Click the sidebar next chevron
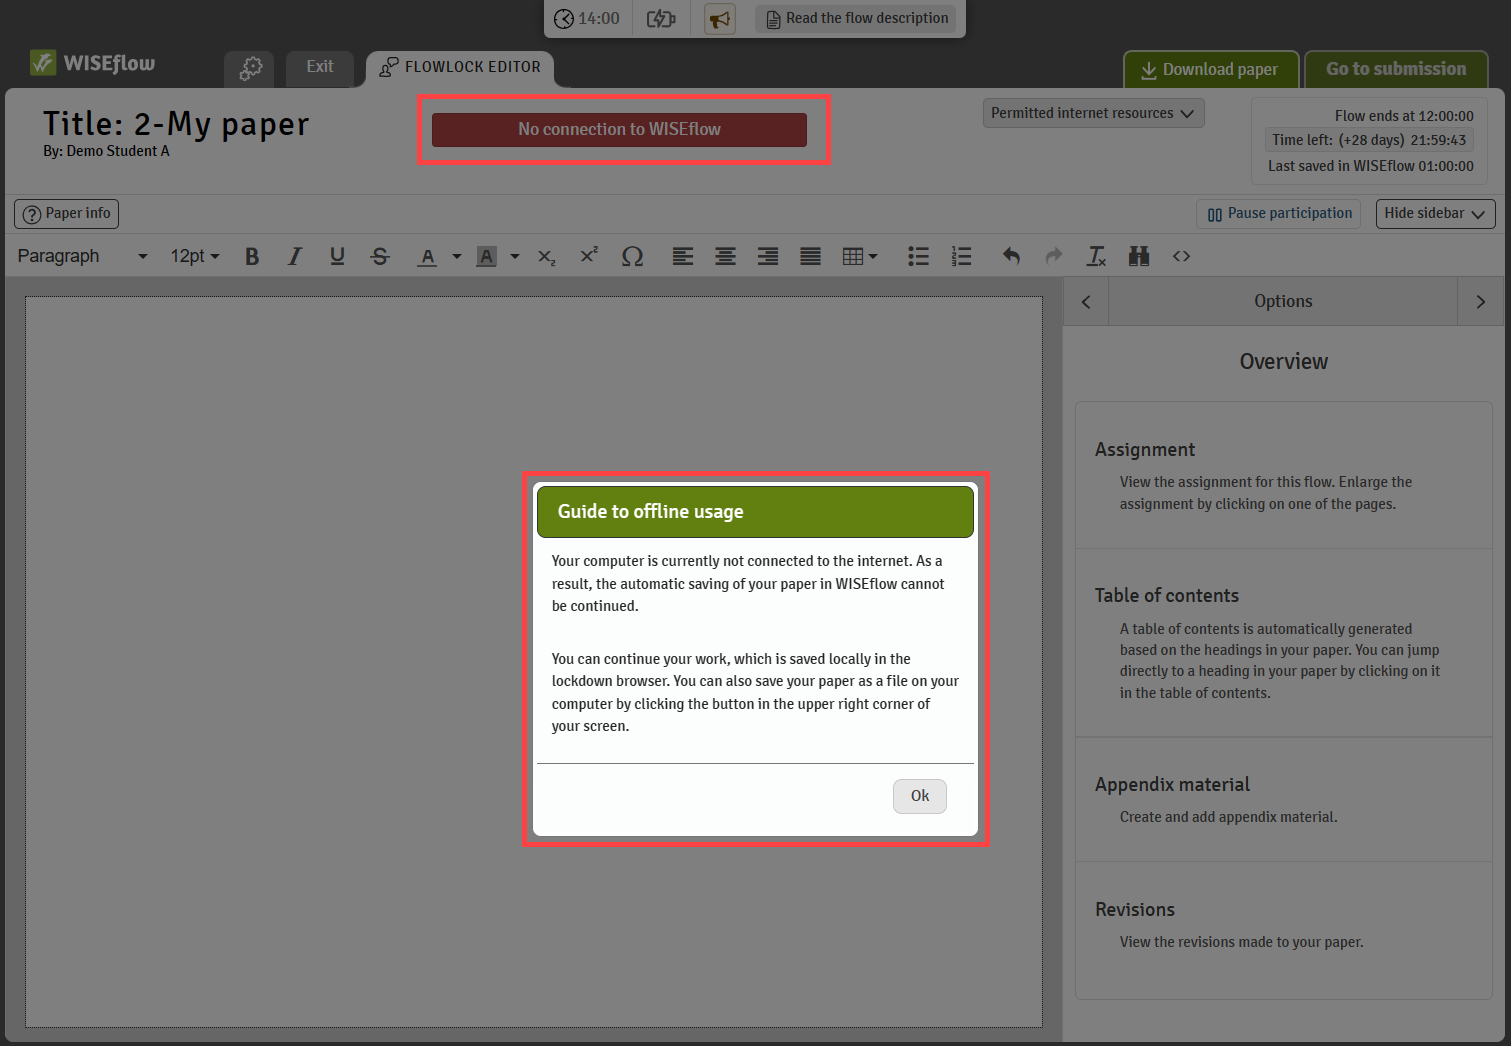 [1481, 302]
